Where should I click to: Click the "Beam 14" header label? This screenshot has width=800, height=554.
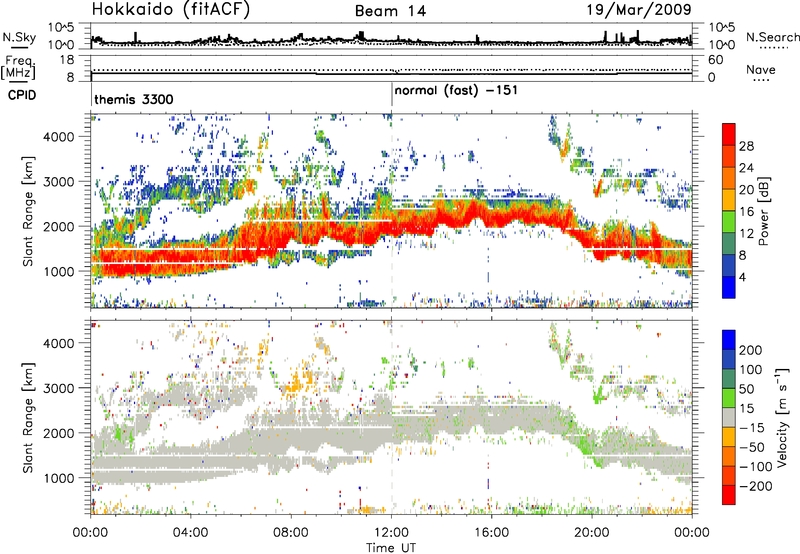(390, 11)
